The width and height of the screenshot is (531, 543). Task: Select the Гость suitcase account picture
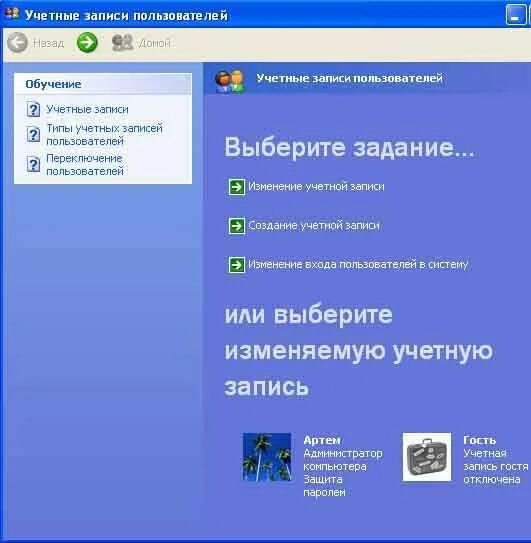[x=427, y=457]
